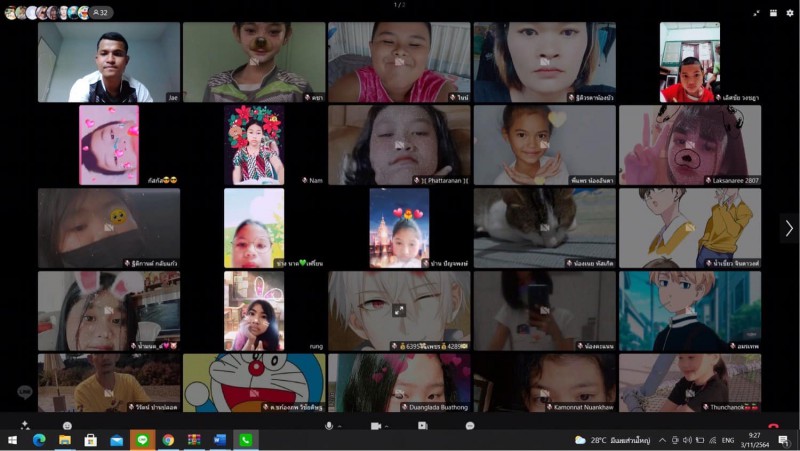Image resolution: width=800 pixels, height=451 pixels.
Task: Show the 32 participants list
Action: [x=100, y=13]
